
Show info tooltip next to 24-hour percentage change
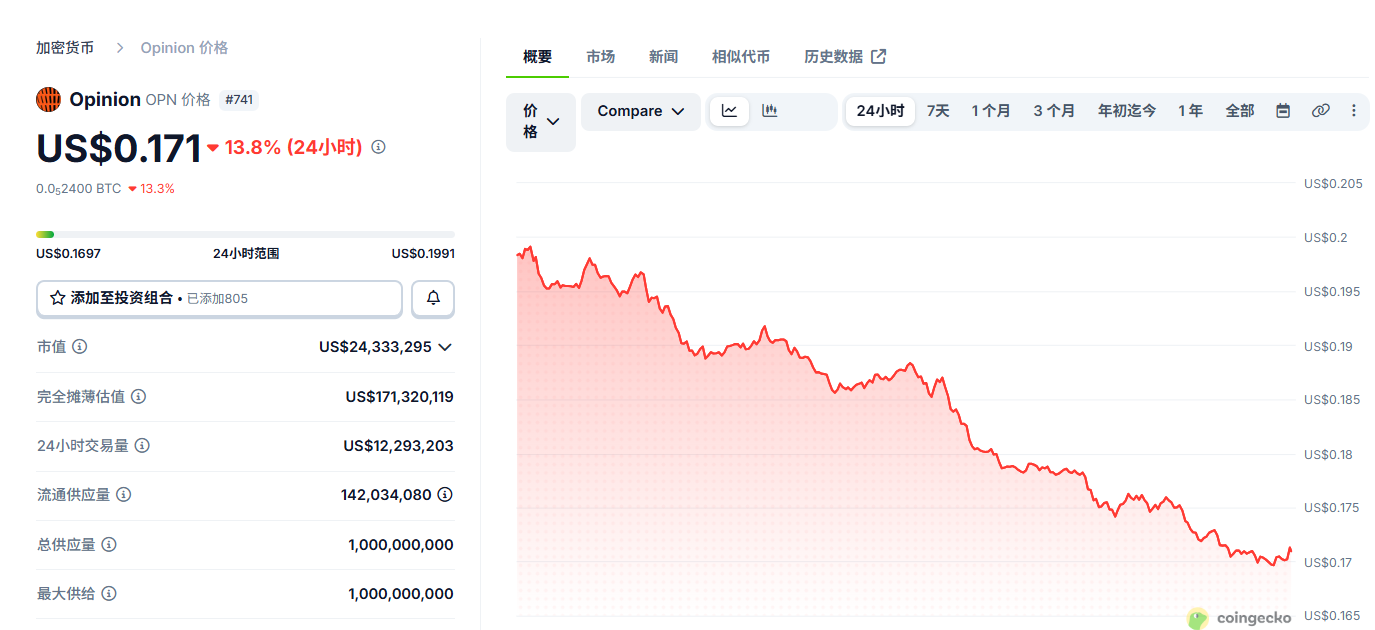point(378,147)
